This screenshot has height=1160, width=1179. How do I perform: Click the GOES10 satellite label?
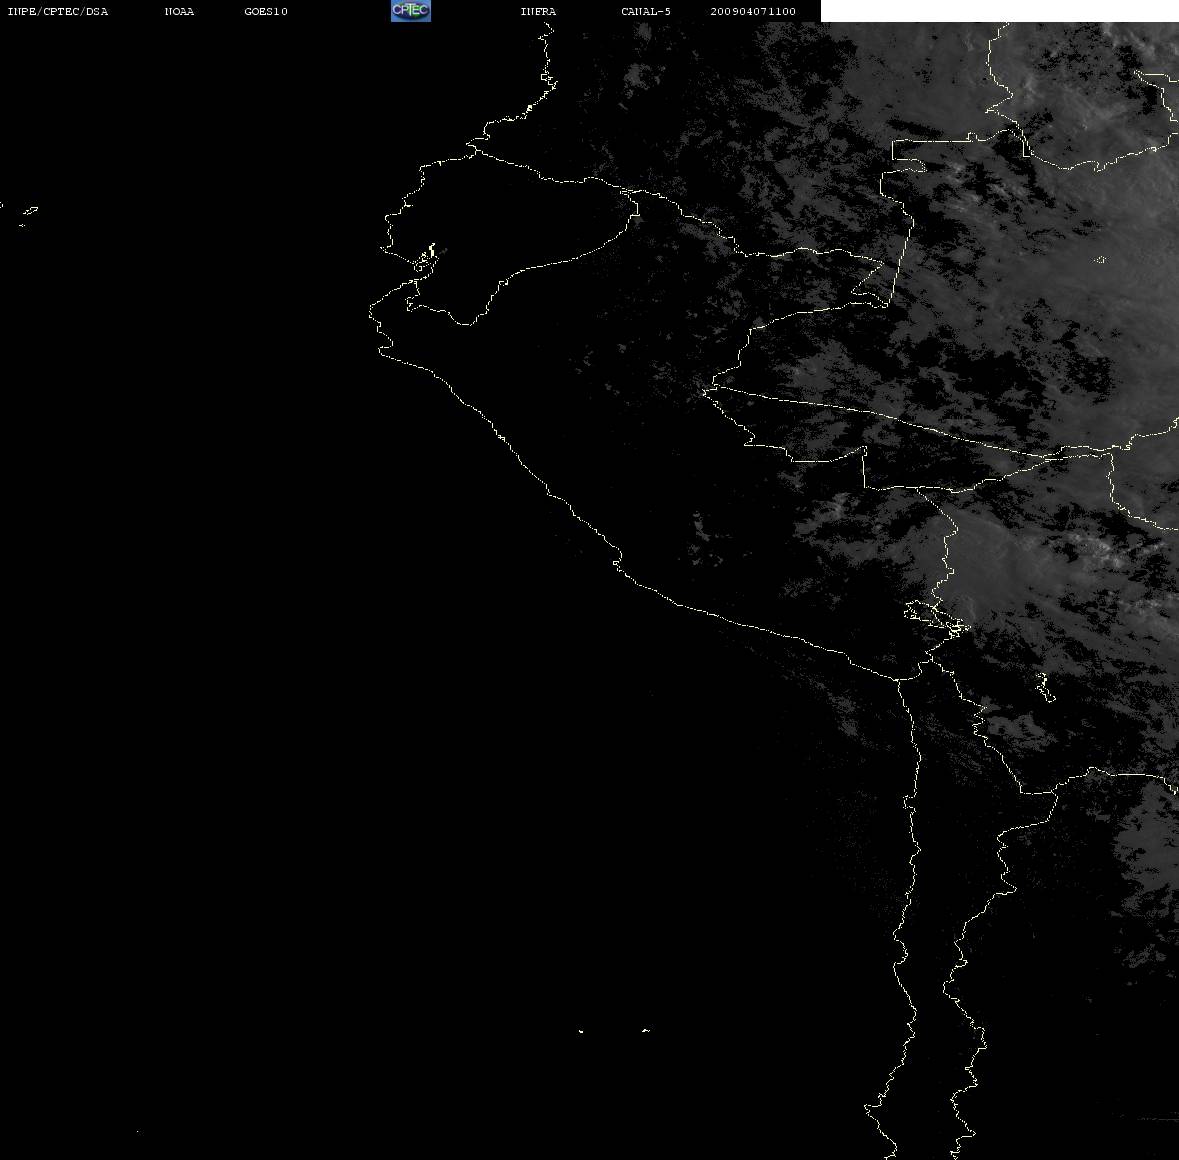click(266, 11)
